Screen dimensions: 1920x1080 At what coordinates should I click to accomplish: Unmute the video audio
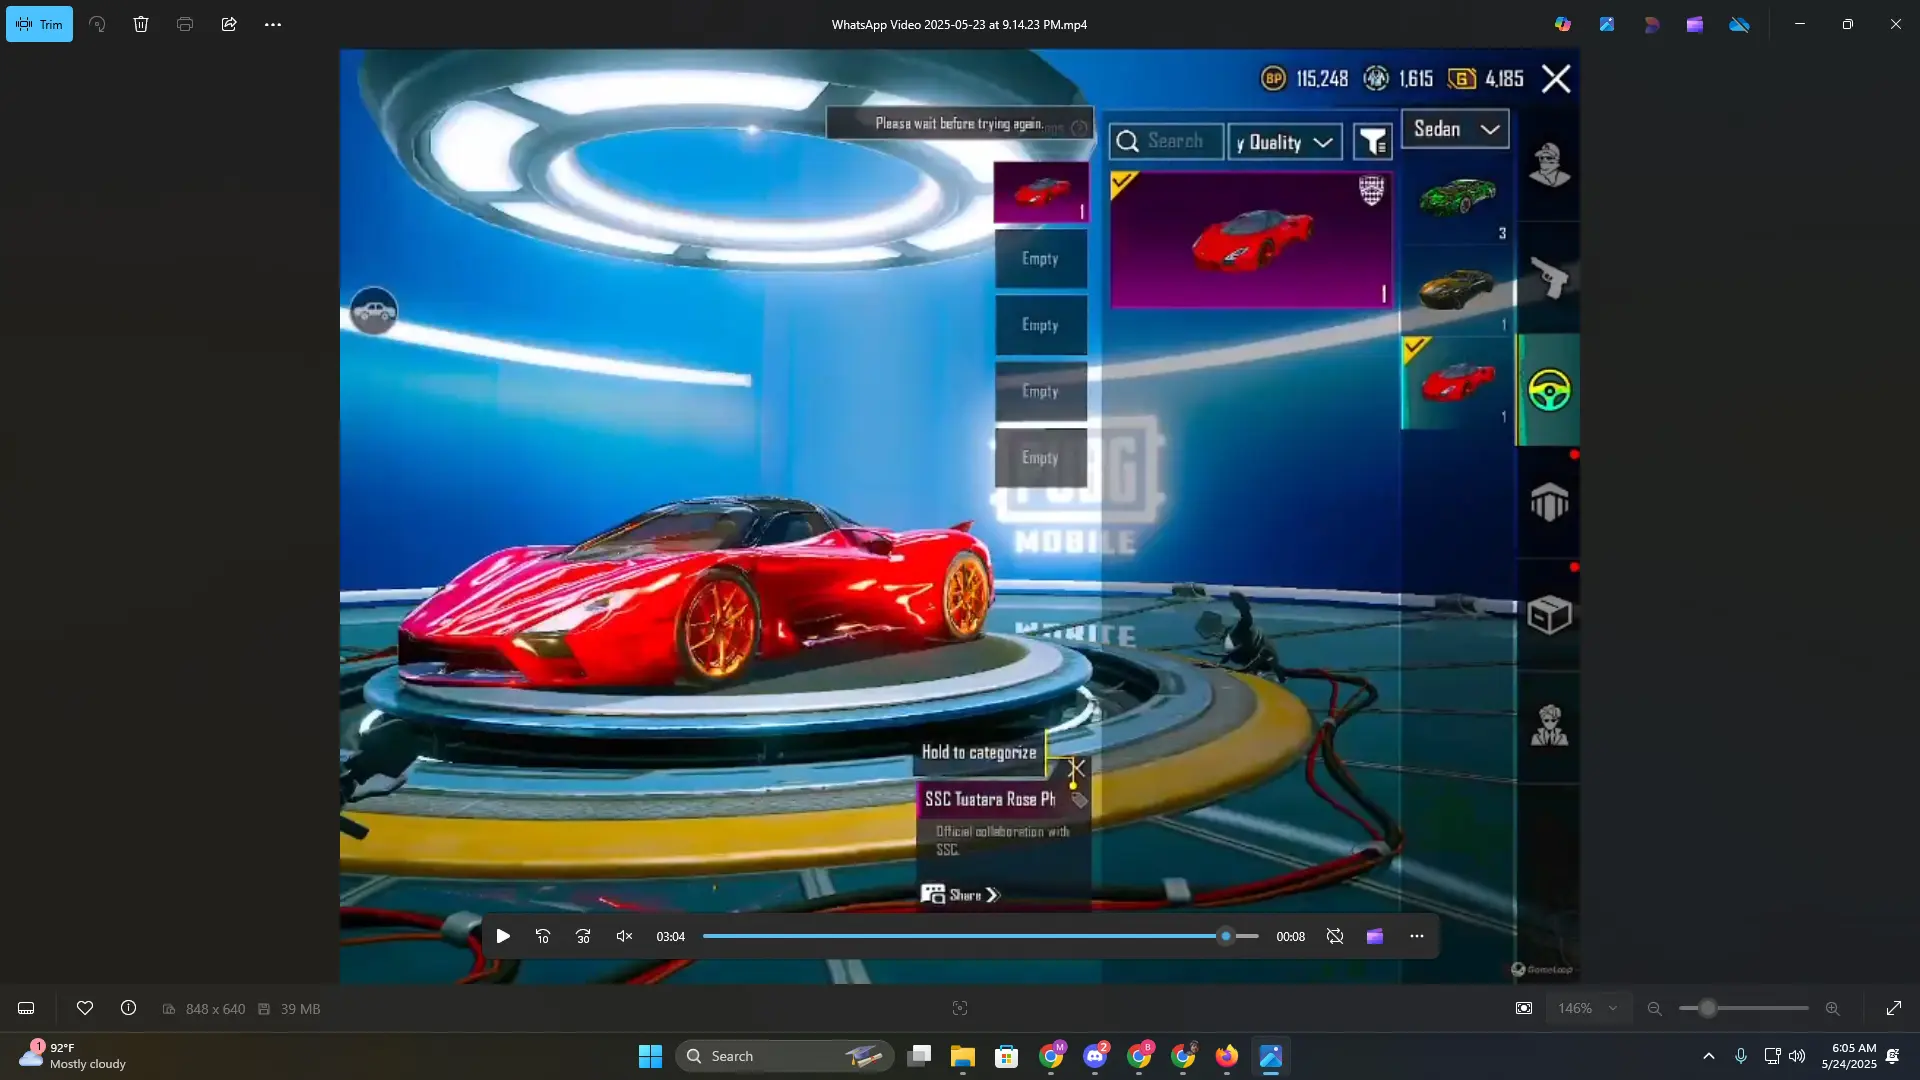(624, 937)
